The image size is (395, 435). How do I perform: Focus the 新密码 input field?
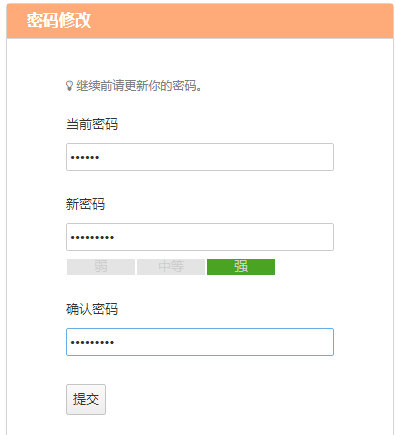click(x=200, y=237)
